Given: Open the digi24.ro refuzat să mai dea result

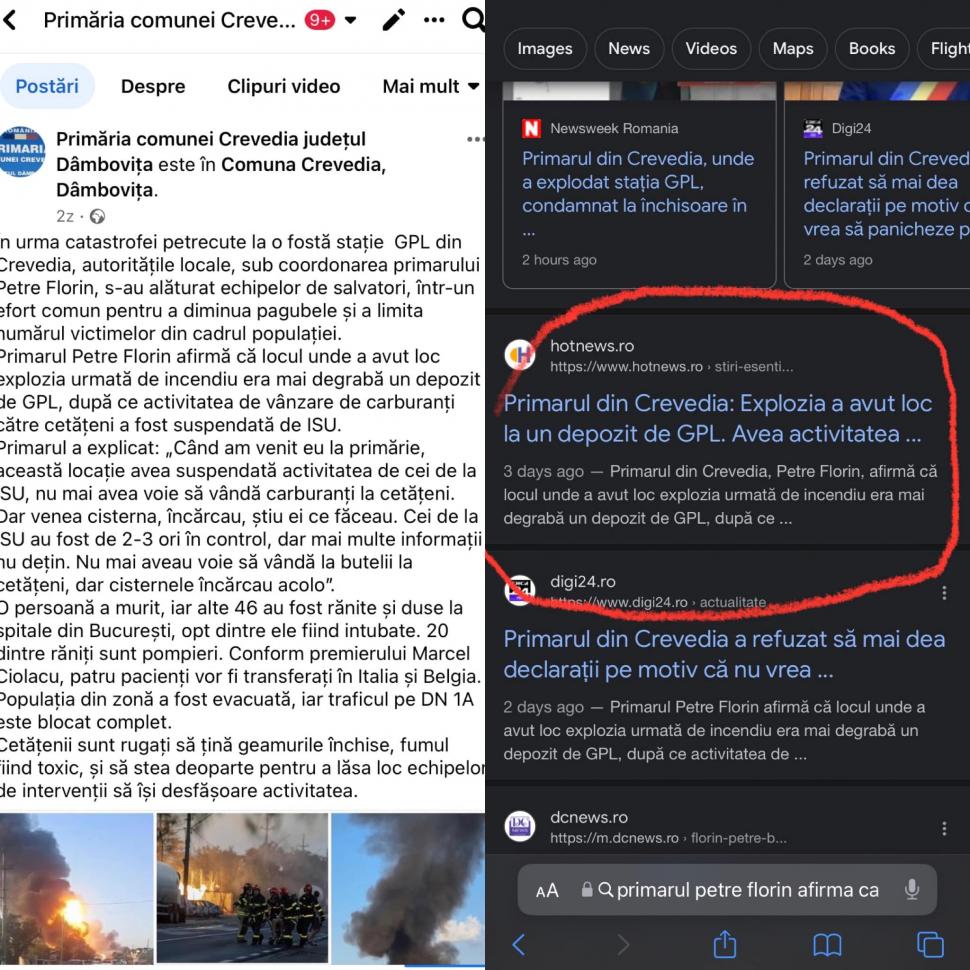Looking at the screenshot, I should pyautogui.click(x=724, y=654).
